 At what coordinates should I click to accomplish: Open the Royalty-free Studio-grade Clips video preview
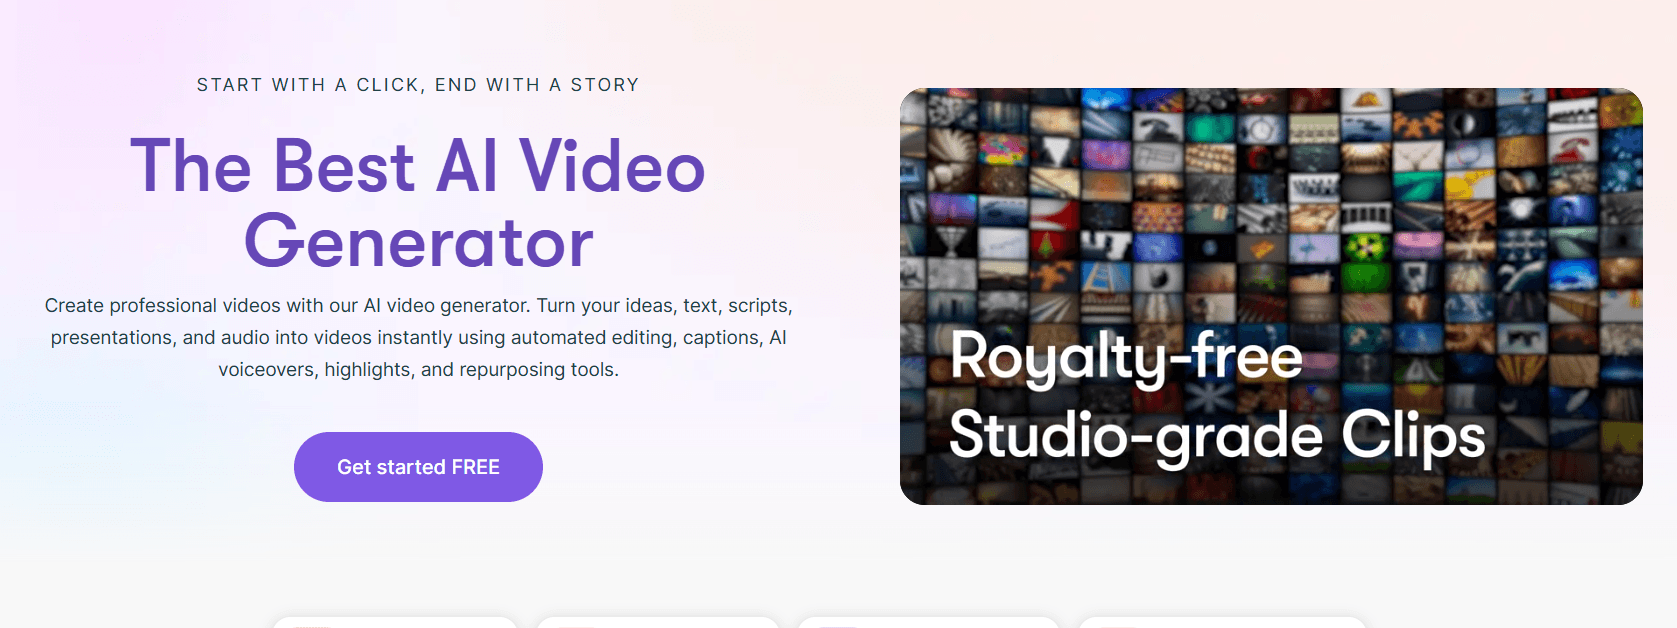[x=1271, y=296]
